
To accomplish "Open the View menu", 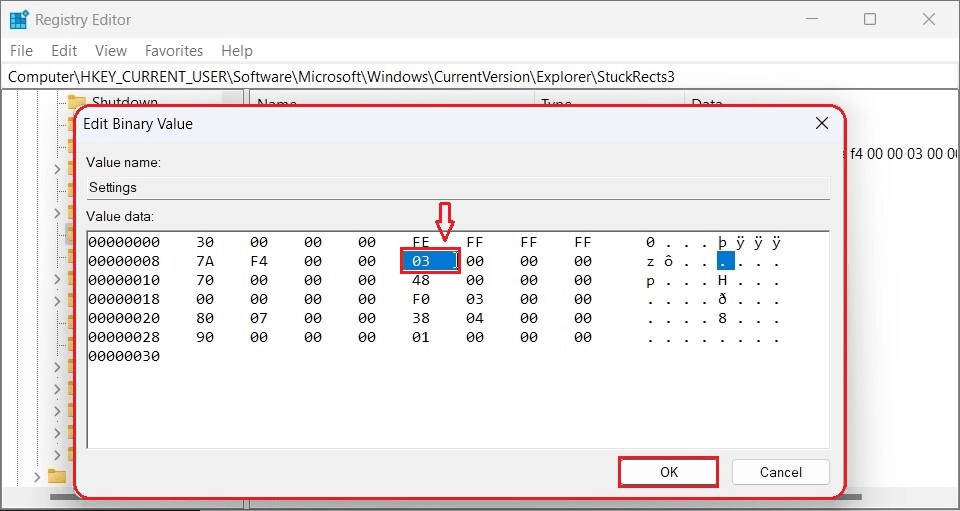I will [x=111, y=51].
